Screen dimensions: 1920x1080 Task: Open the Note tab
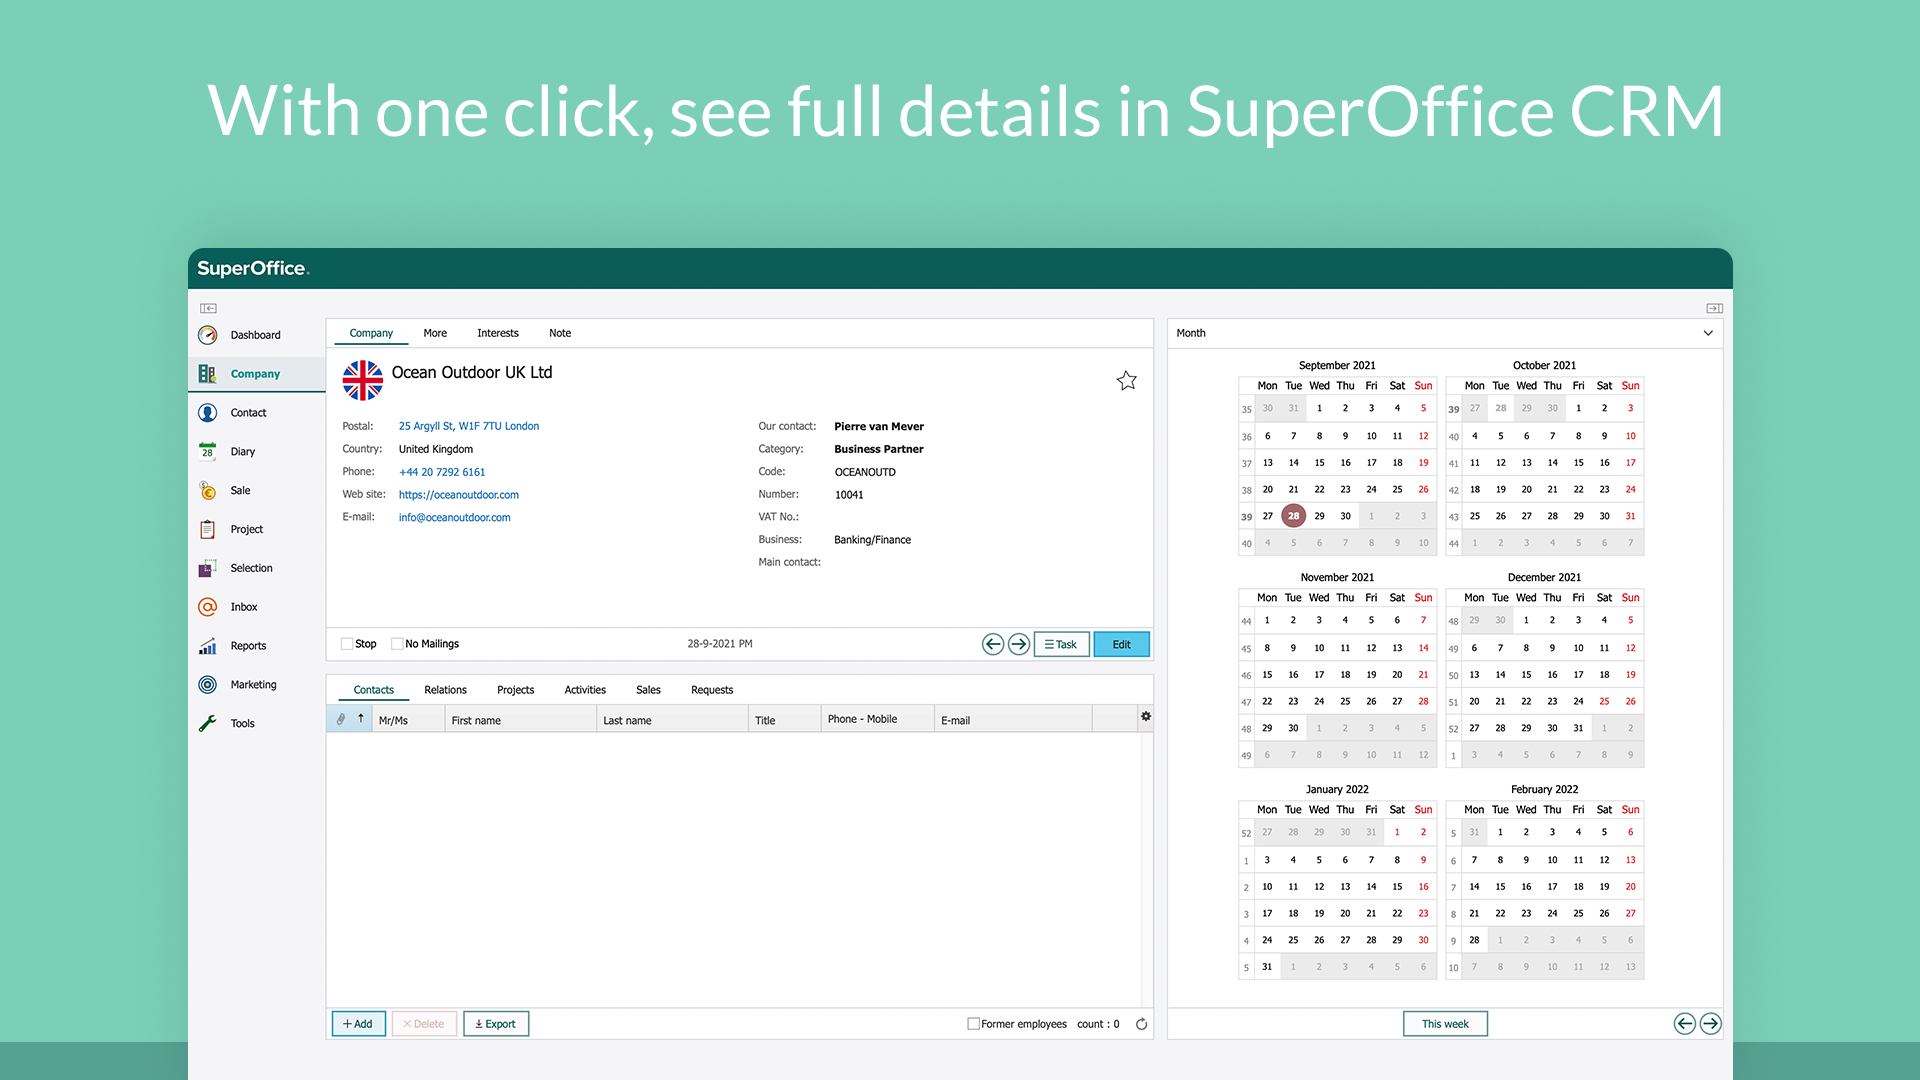coord(560,332)
